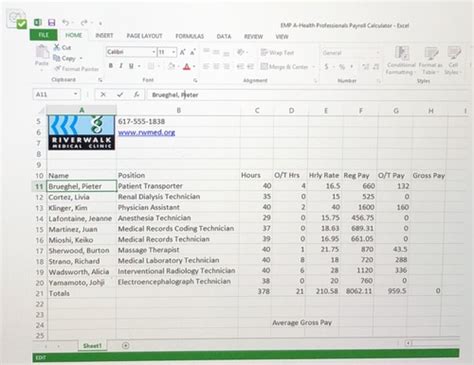The image size is (474, 365).
Task: Click the Top Align icon
Action: 206,52
